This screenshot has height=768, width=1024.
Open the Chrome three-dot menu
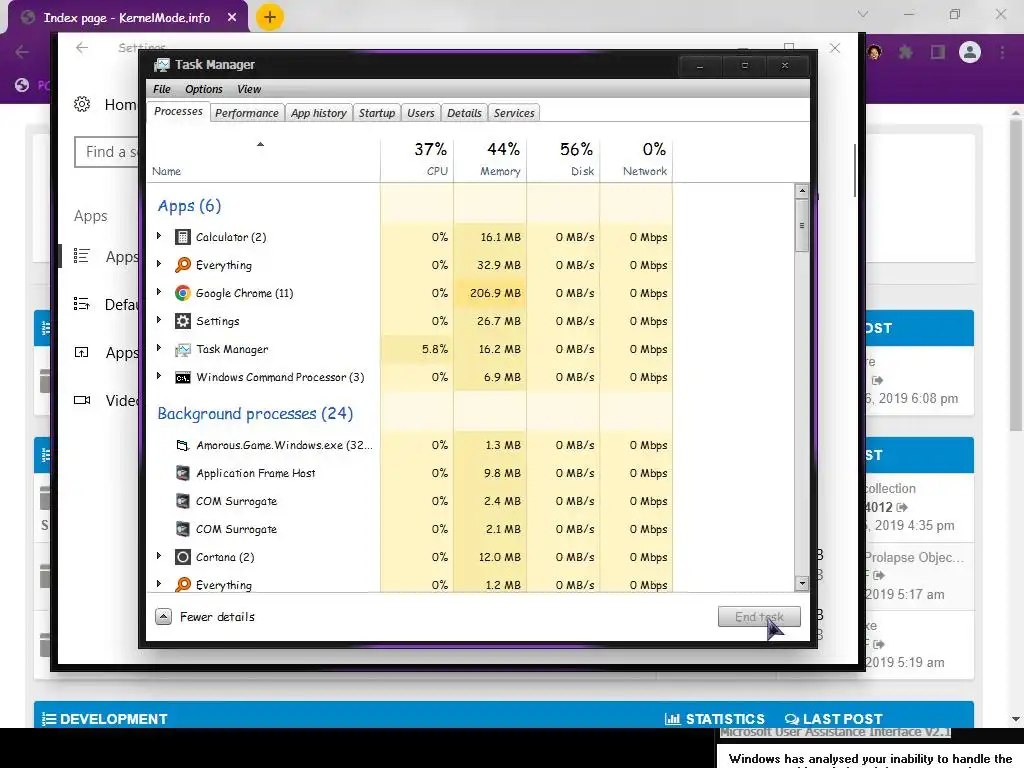coord(1002,52)
